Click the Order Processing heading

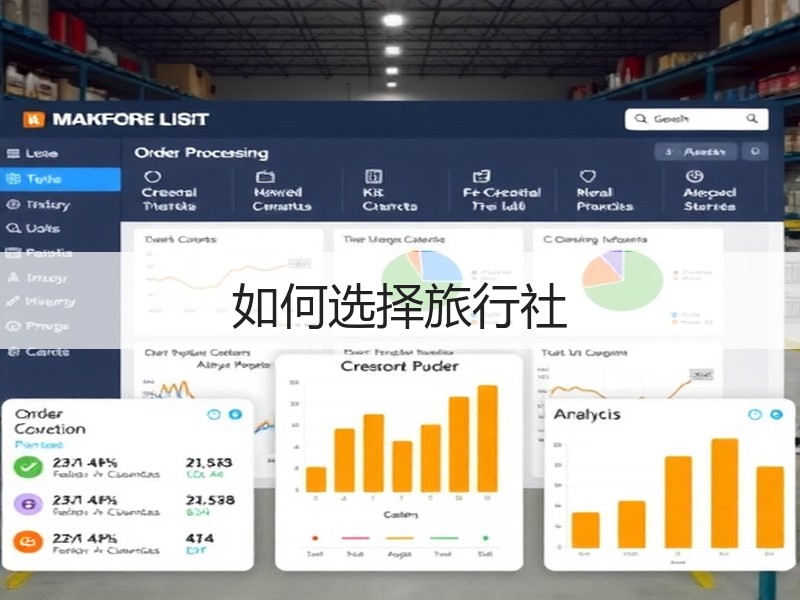[x=201, y=153]
